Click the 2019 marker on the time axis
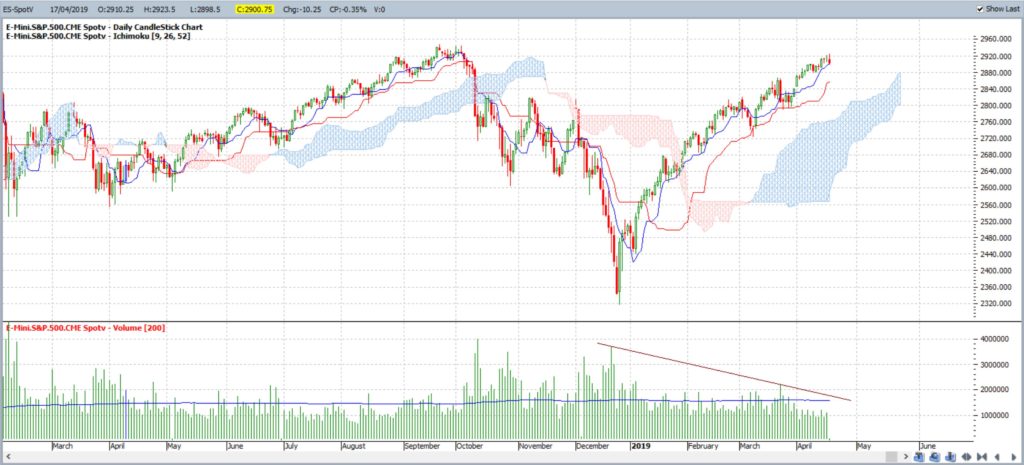Viewport: 1024px width, 465px height. pos(639,447)
